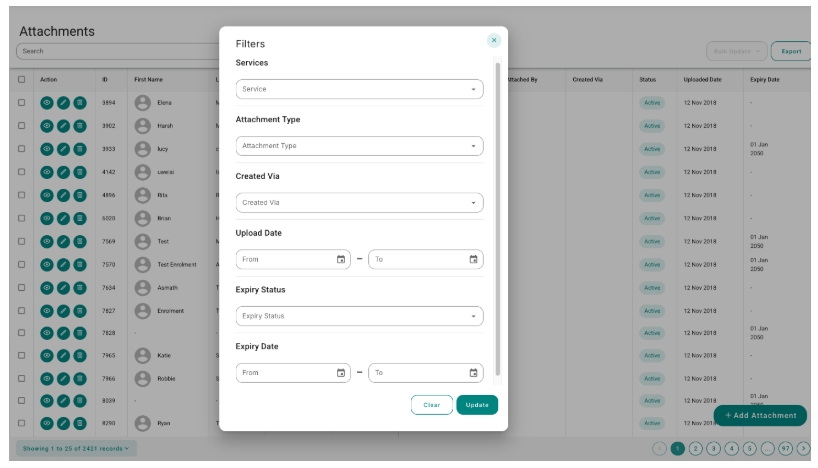The width and height of the screenshot is (818, 468).
Task: Check the row checkbox for ID 3894
Action: point(21,103)
